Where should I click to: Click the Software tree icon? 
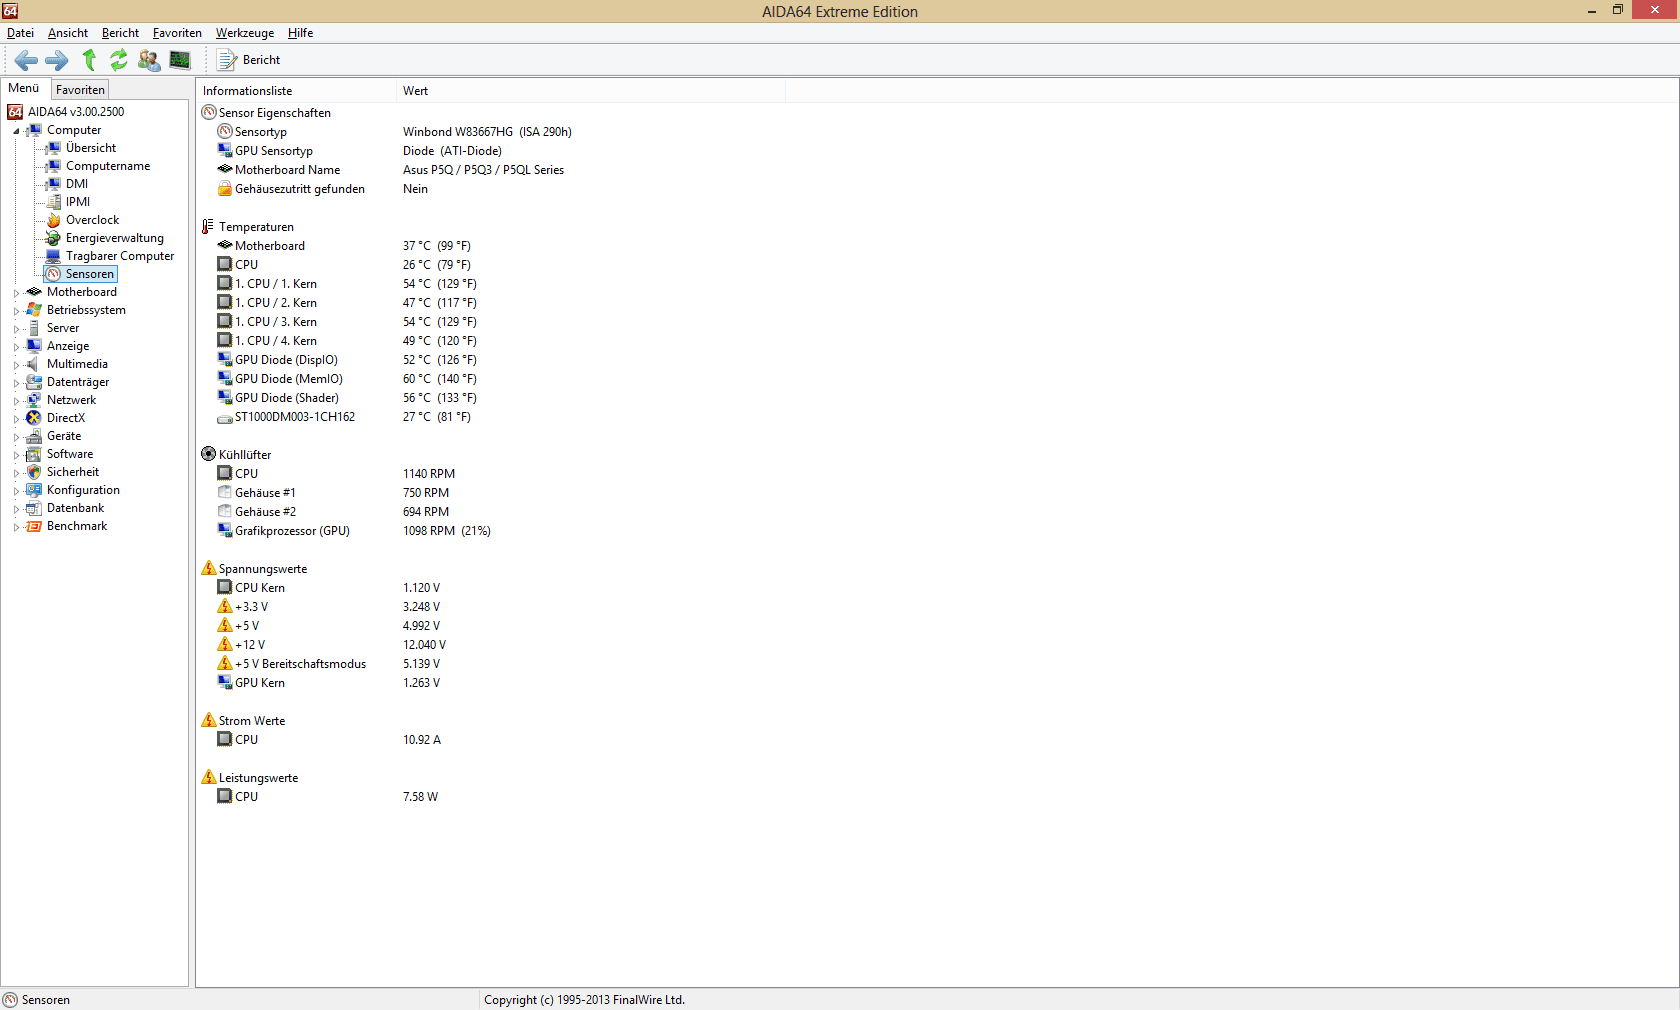pyautogui.click(x=34, y=454)
